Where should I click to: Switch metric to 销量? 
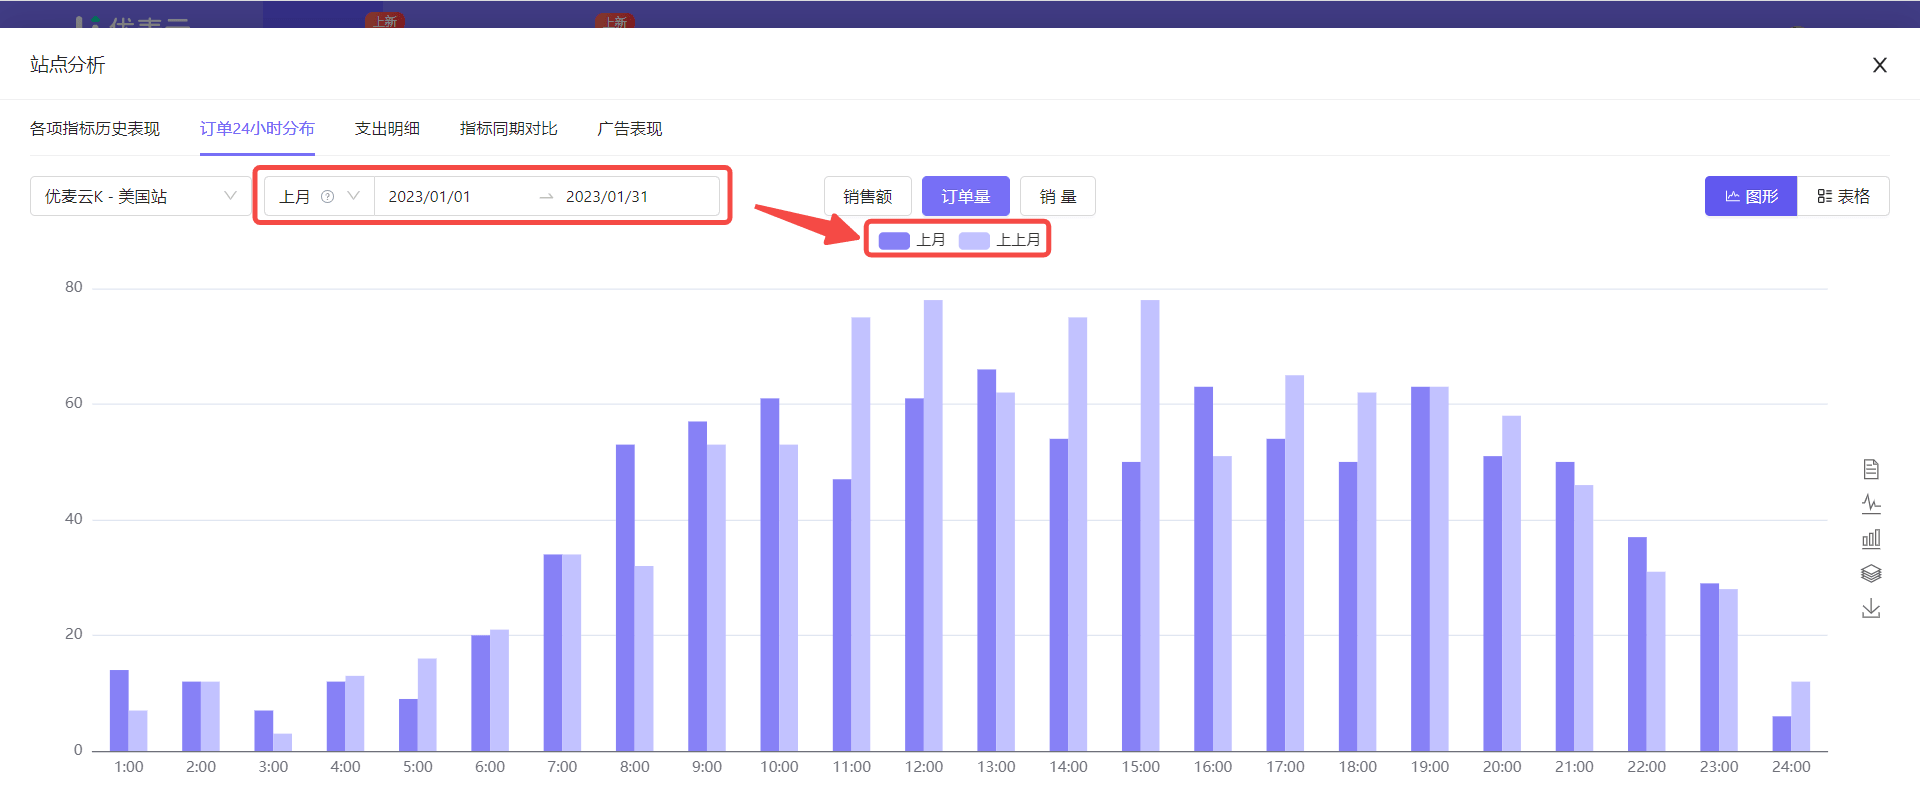1057,196
